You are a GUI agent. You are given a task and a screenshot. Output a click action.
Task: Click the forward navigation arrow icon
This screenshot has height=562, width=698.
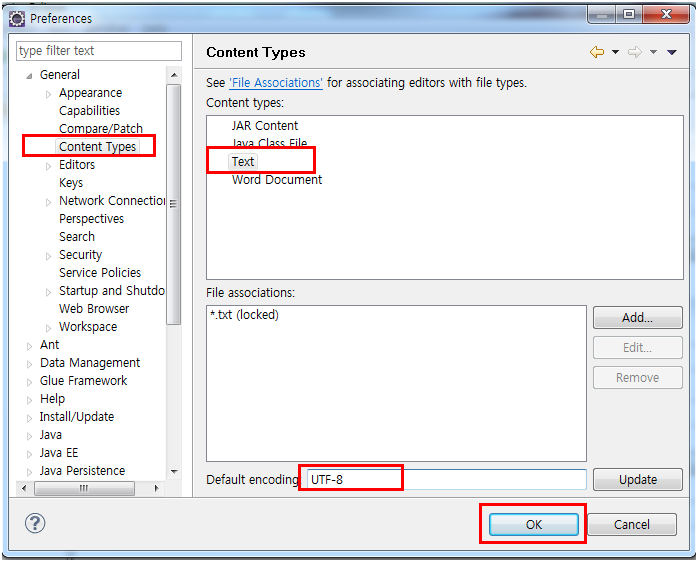(634, 52)
